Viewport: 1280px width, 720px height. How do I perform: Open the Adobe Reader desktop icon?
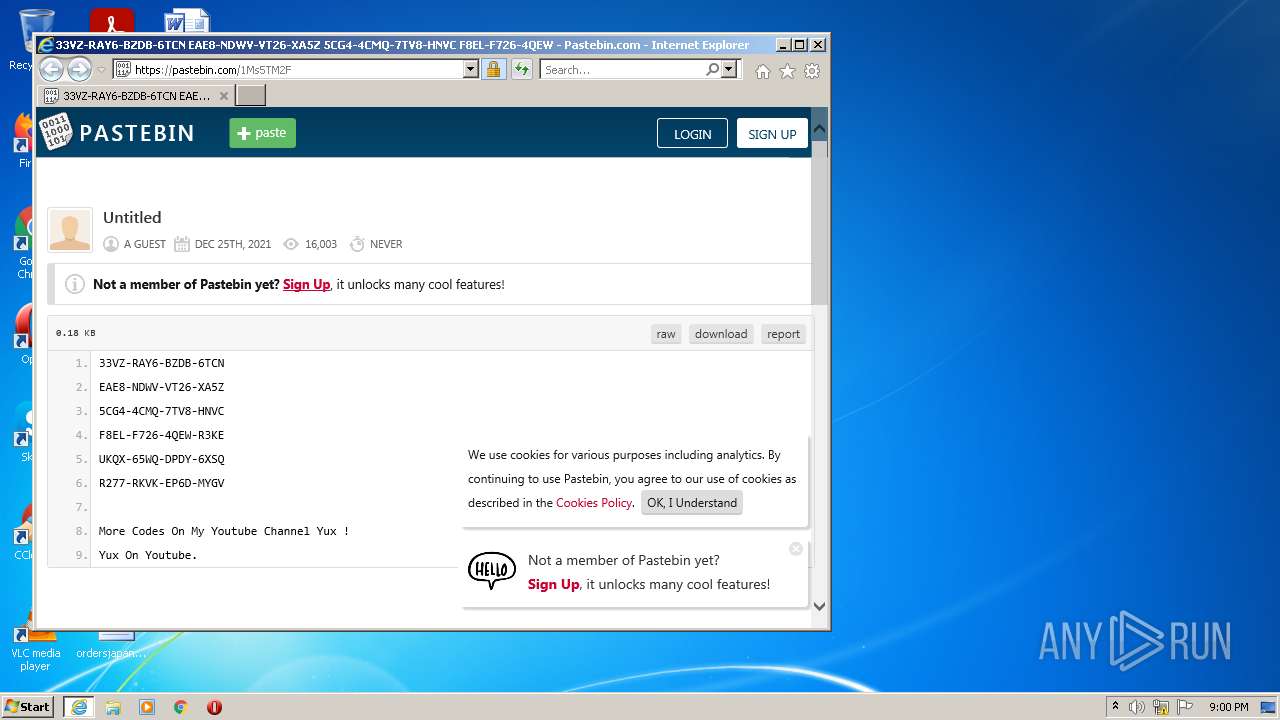(112, 22)
